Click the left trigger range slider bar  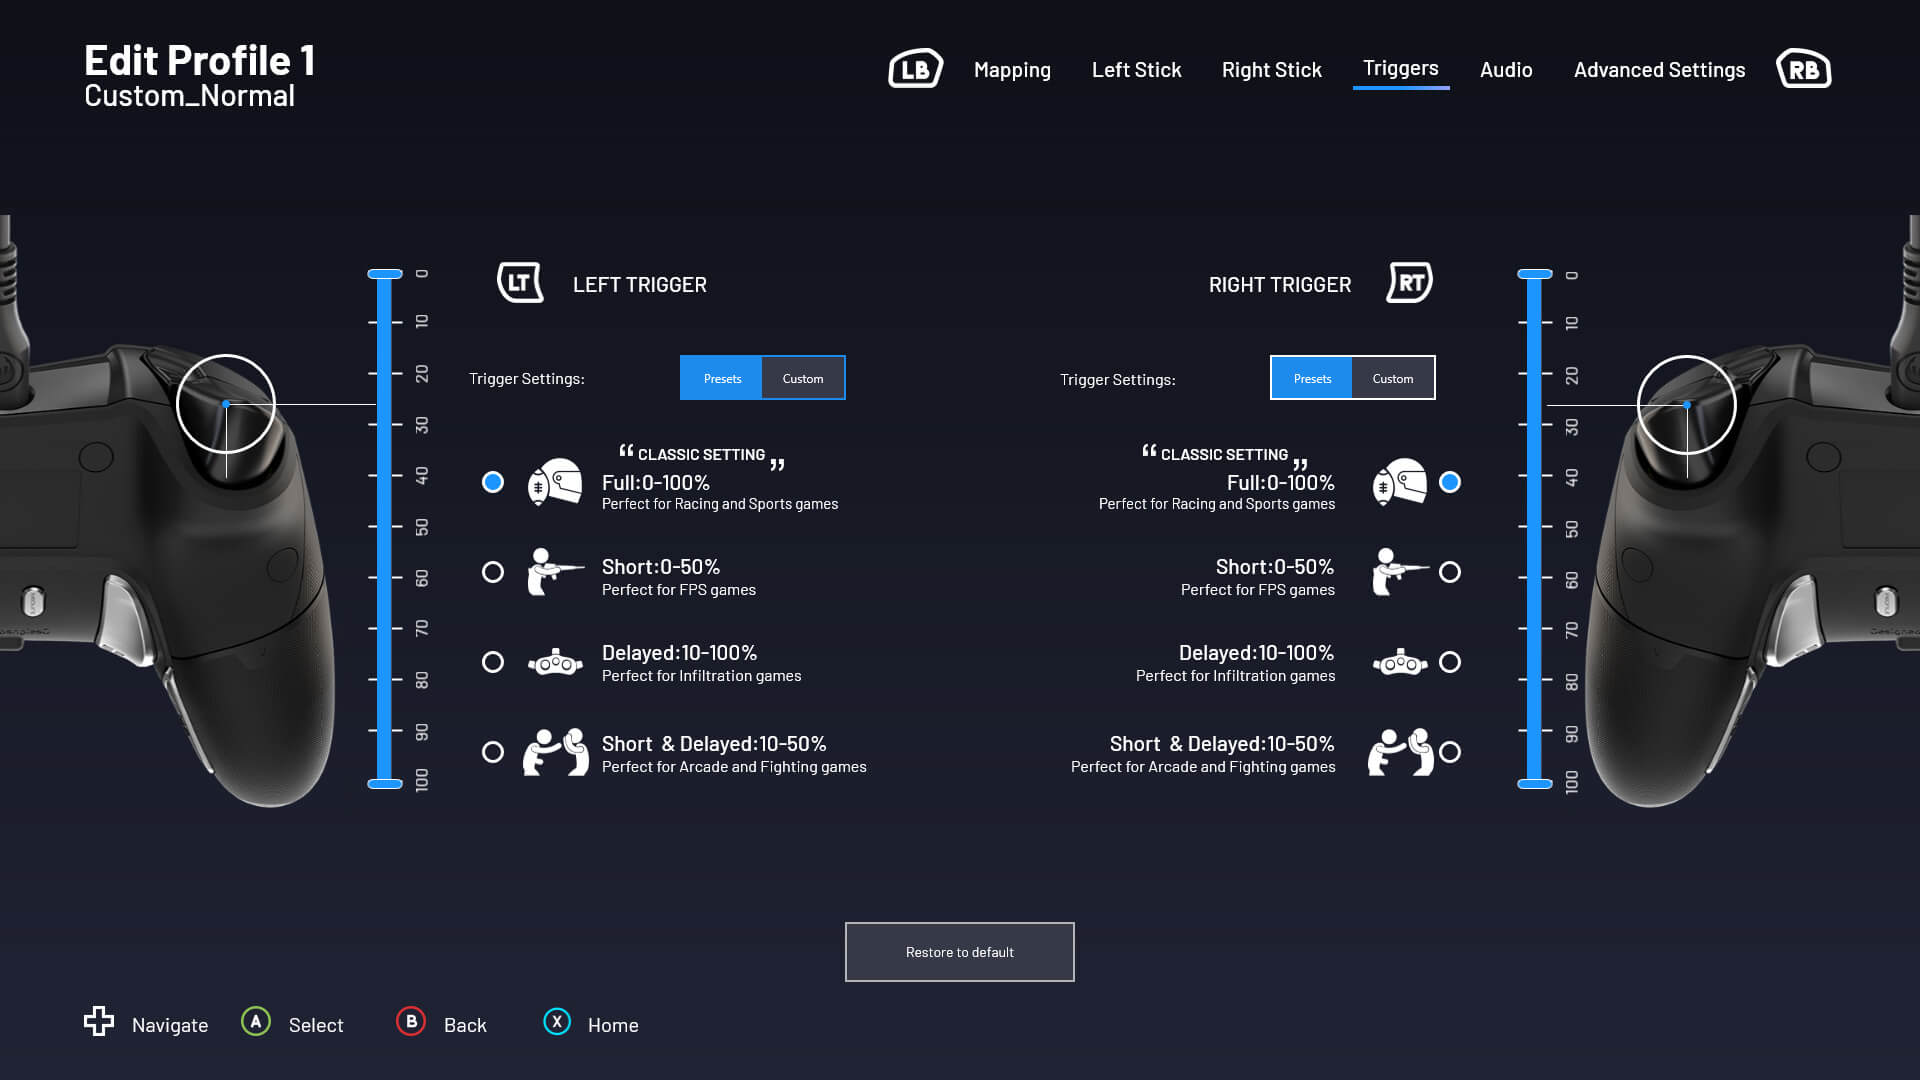385,530
